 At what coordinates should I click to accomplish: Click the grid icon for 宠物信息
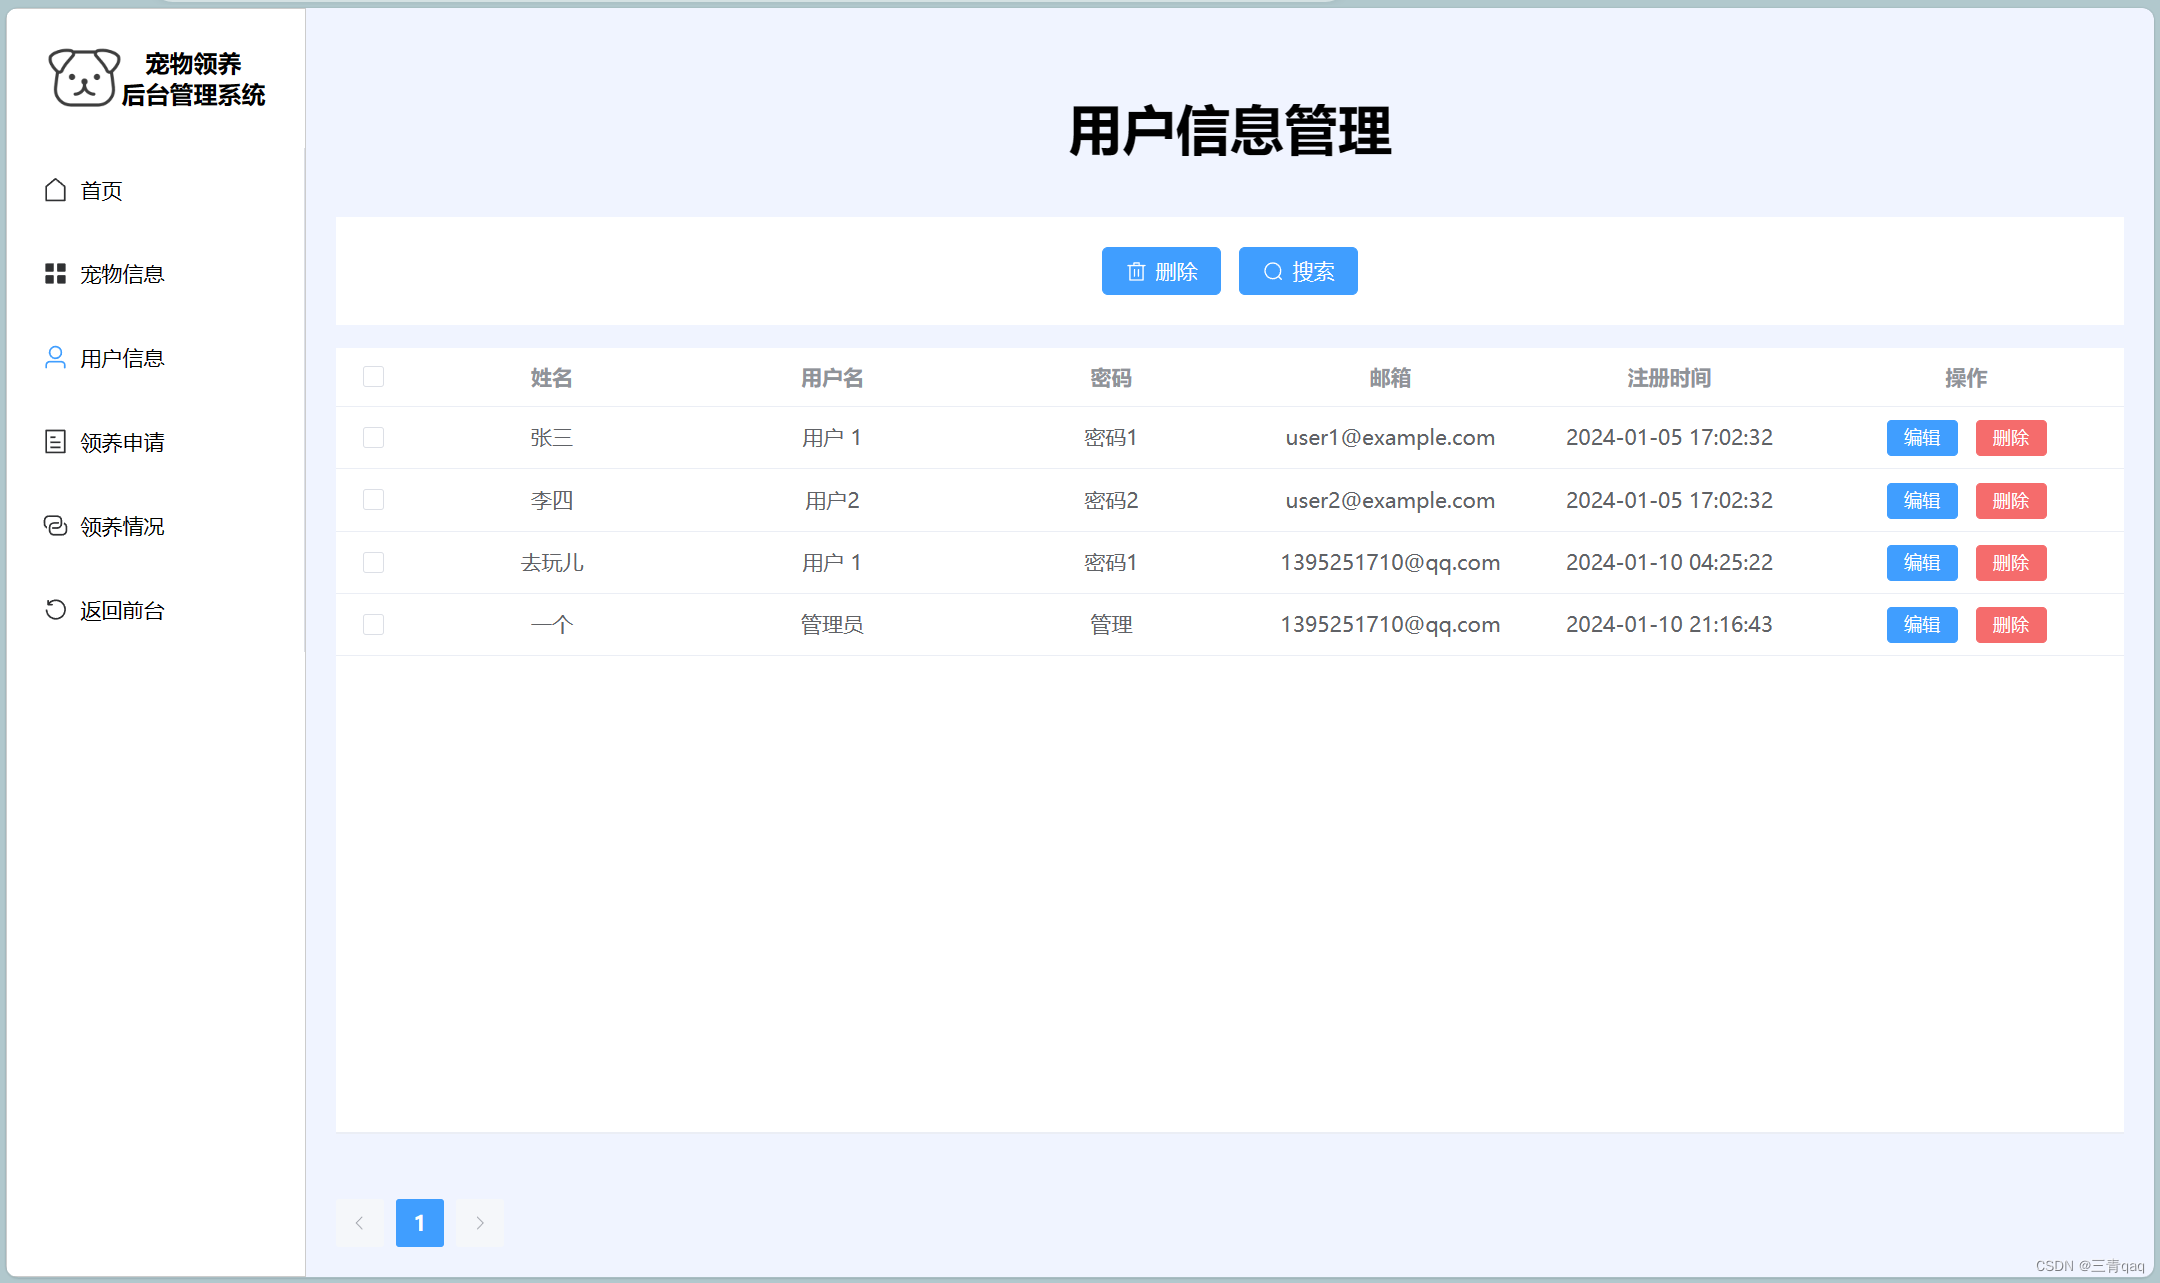click(55, 274)
